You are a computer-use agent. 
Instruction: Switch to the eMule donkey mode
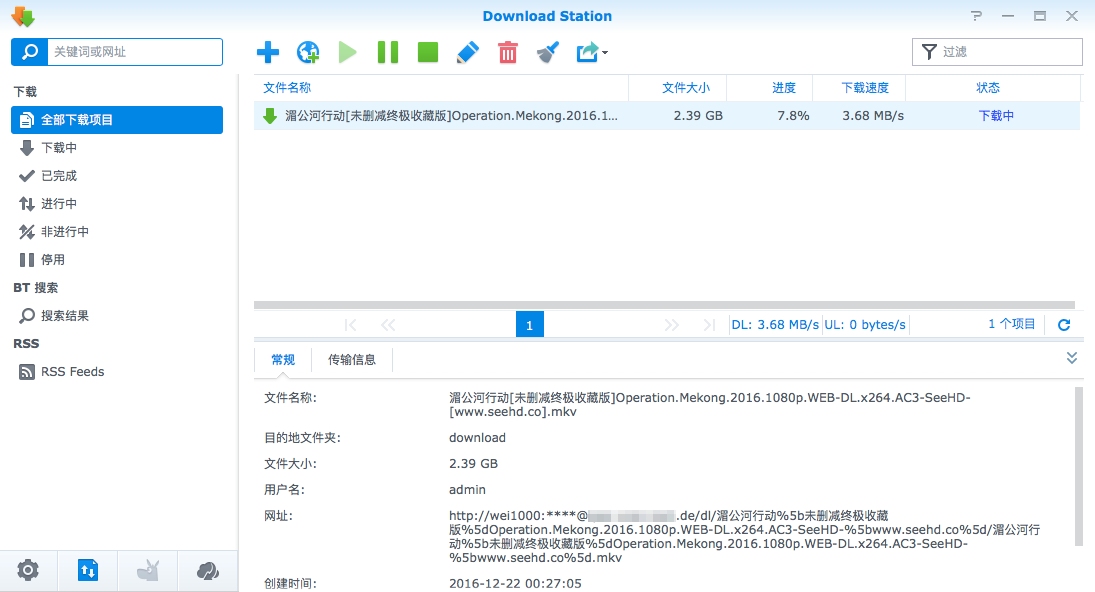[x=147, y=571]
